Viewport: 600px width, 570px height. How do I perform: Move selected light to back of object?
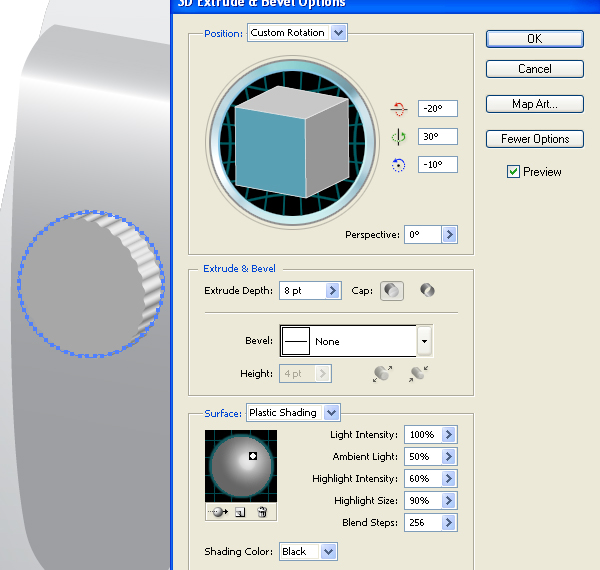pyautogui.click(x=218, y=512)
